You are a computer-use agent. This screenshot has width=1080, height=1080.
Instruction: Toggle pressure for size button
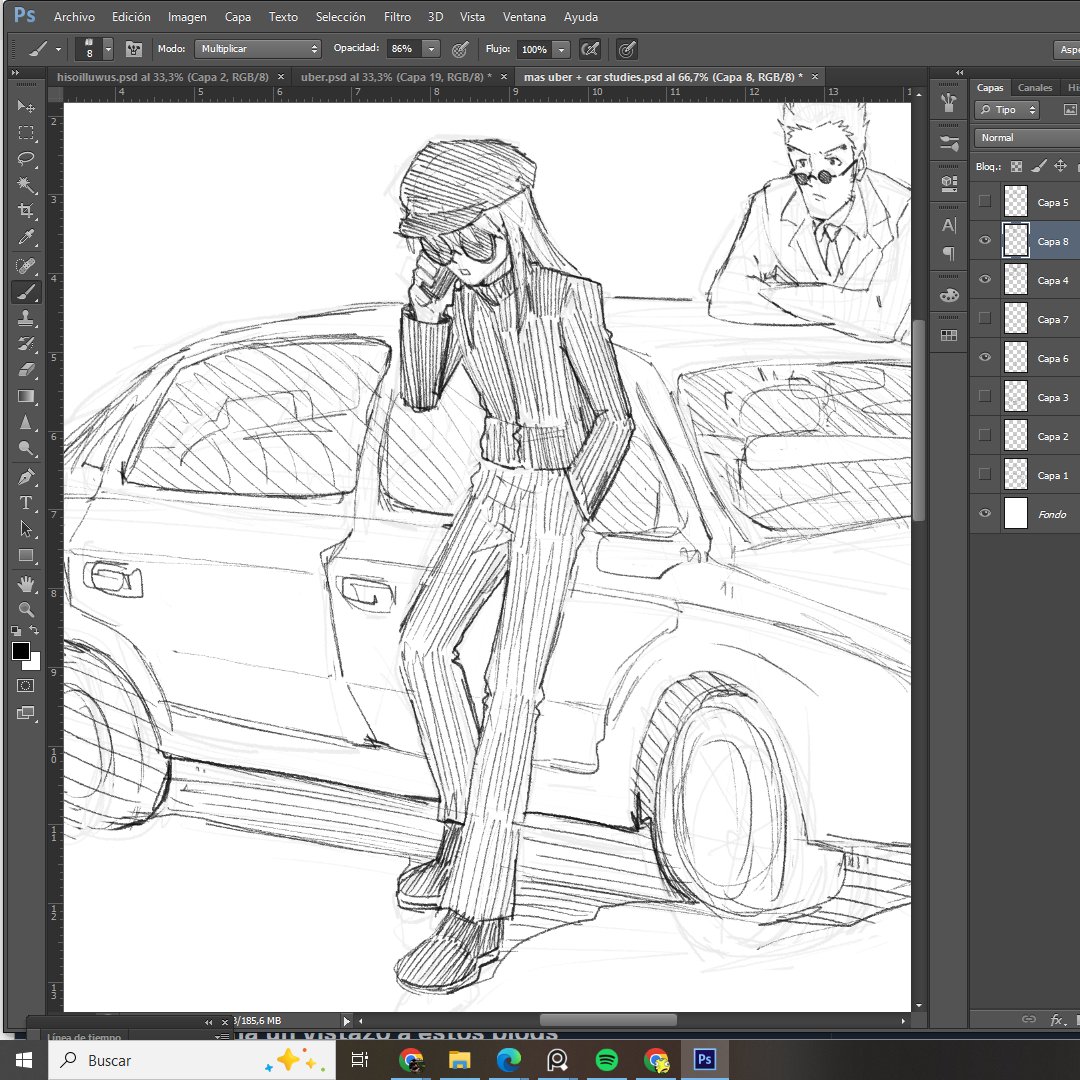point(626,49)
